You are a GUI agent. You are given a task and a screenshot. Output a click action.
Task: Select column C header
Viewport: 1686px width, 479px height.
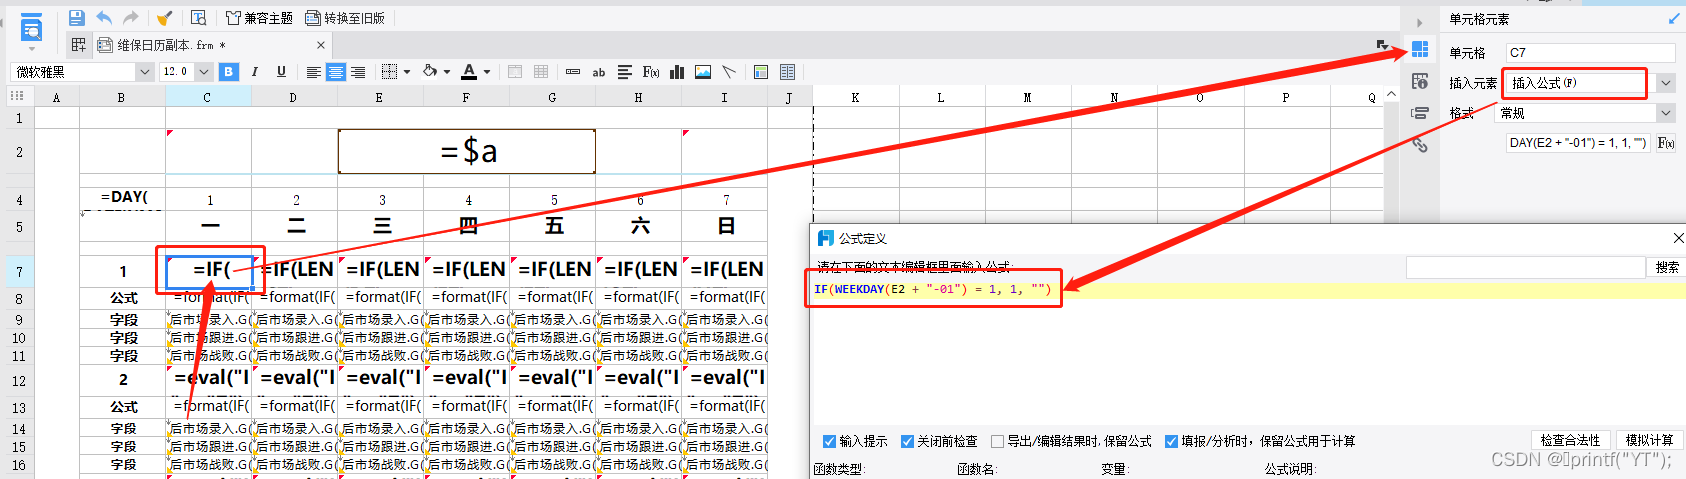coord(208,97)
